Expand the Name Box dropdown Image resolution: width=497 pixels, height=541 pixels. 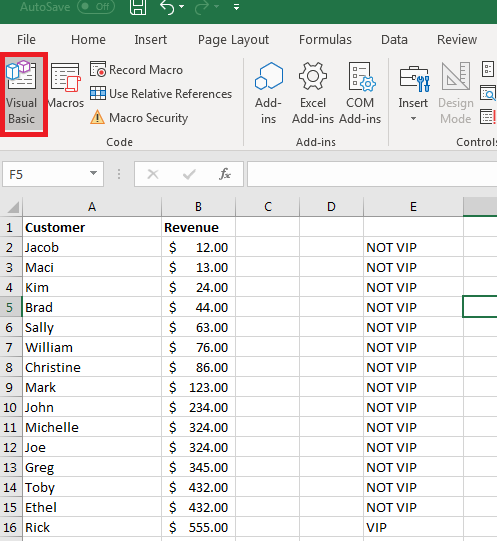click(93, 173)
